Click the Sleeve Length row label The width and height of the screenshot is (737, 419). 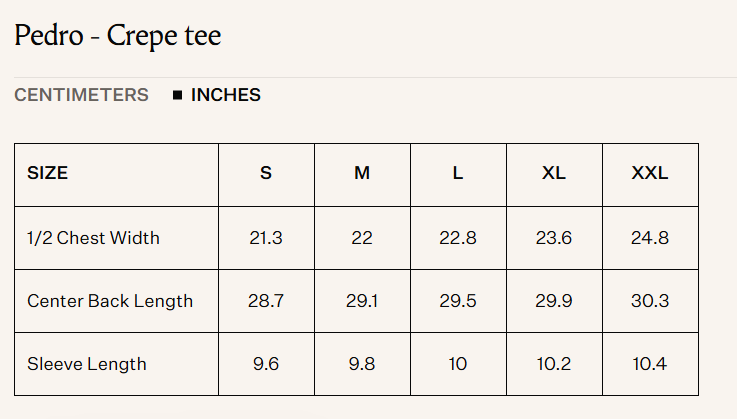(87, 364)
